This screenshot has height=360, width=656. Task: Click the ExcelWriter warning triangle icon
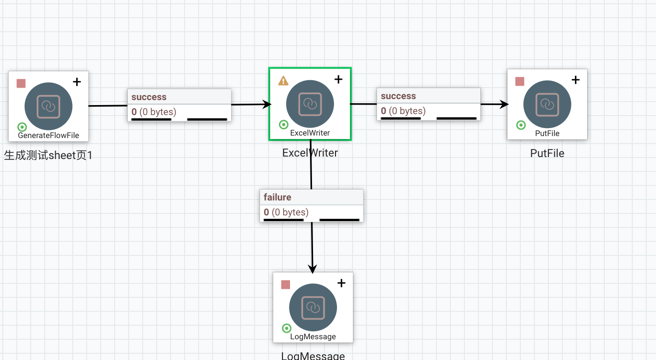point(283,80)
